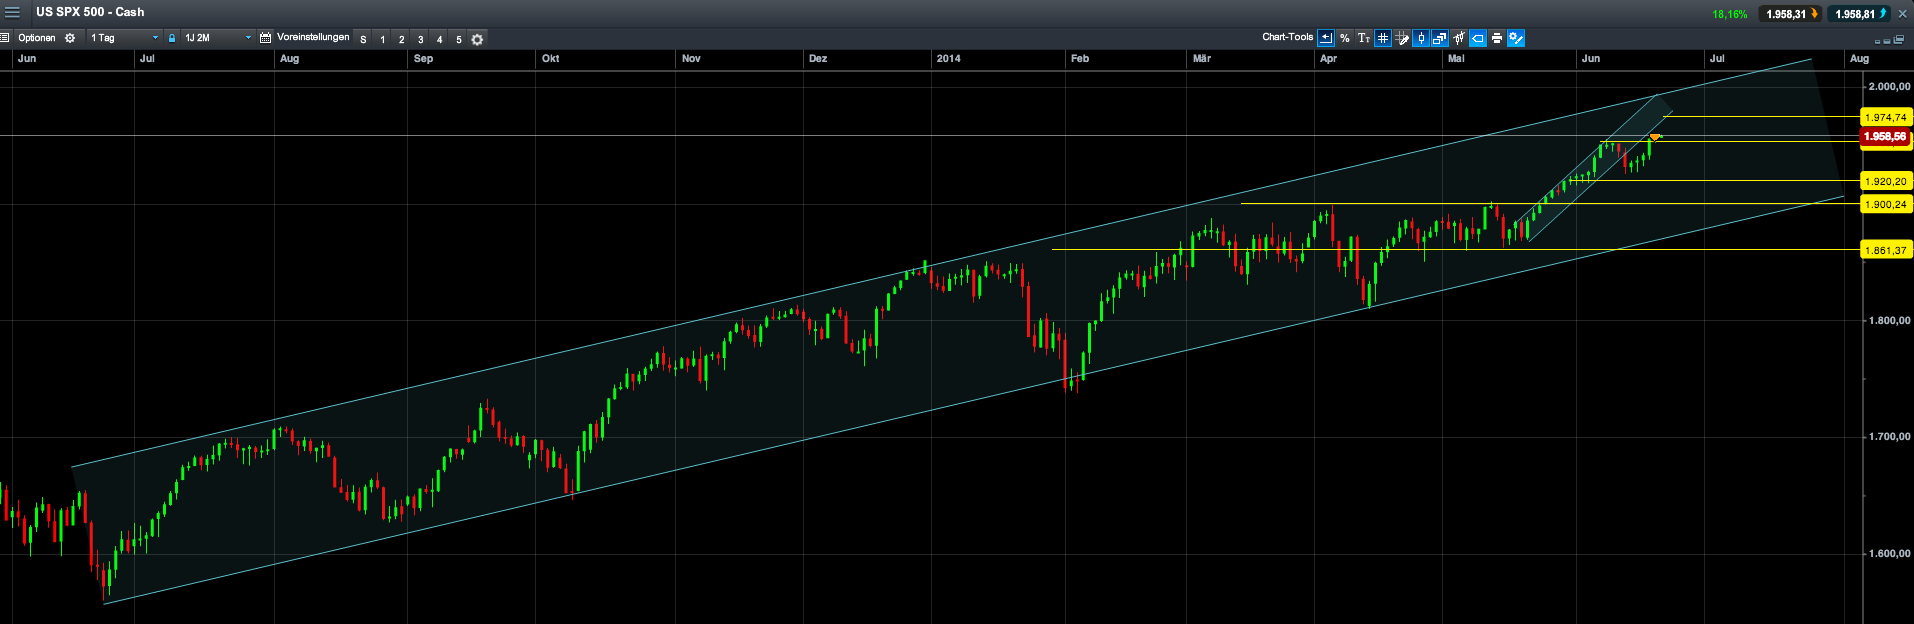Screen dimensions: 1914x624
Task: Click the 1.974,74 price level label
Action: (1885, 117)
